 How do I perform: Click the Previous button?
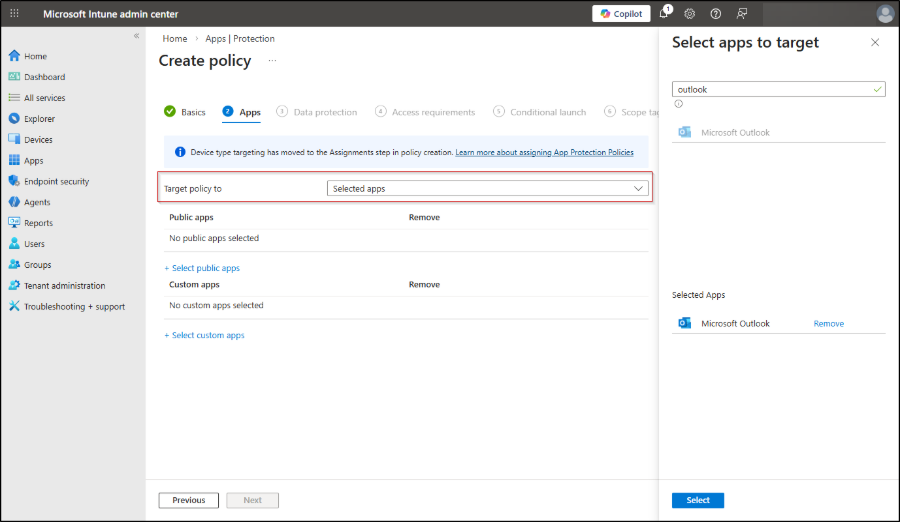point(188,500)
